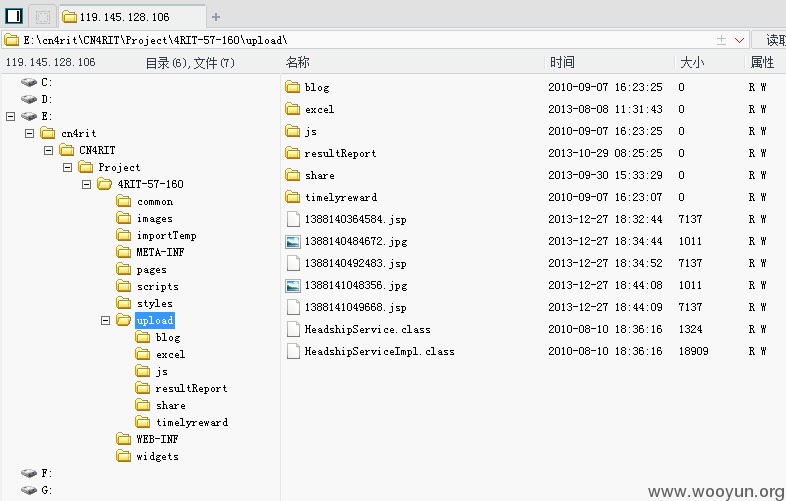This screenshot has width=786, height=501.
Task: Select the images folder in the tree
Action: click(x=154, y=219)
